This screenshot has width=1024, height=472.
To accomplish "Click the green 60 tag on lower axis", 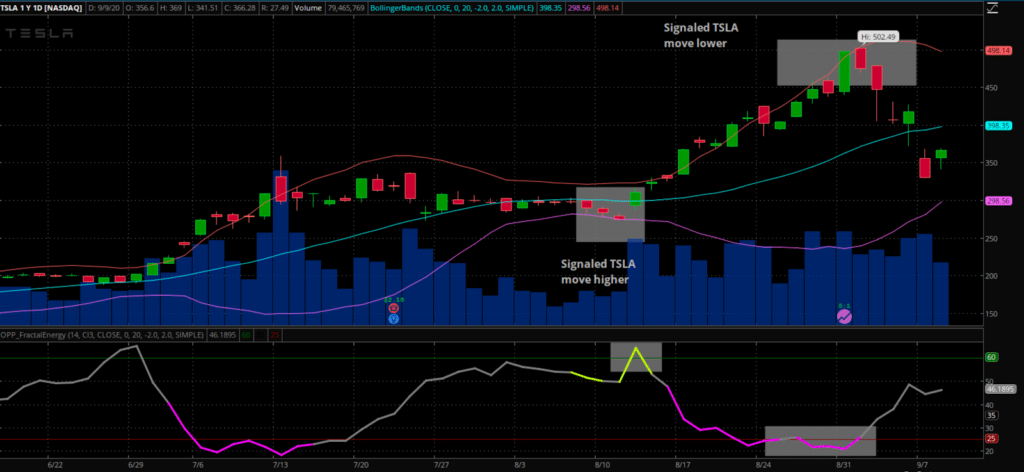I will point(993,358).
